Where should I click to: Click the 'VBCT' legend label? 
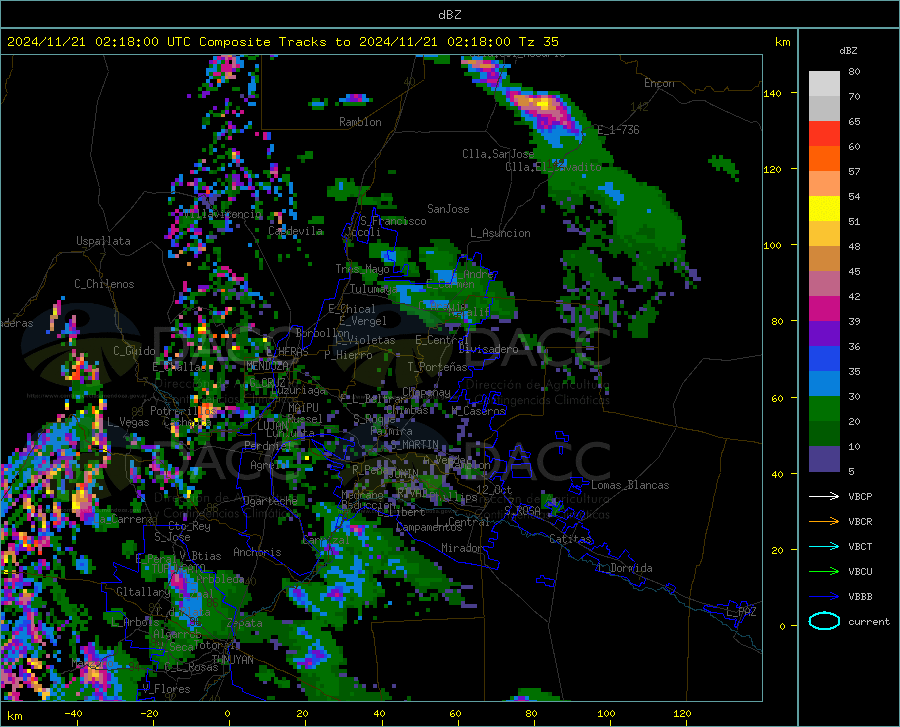[x=860, y=546]
